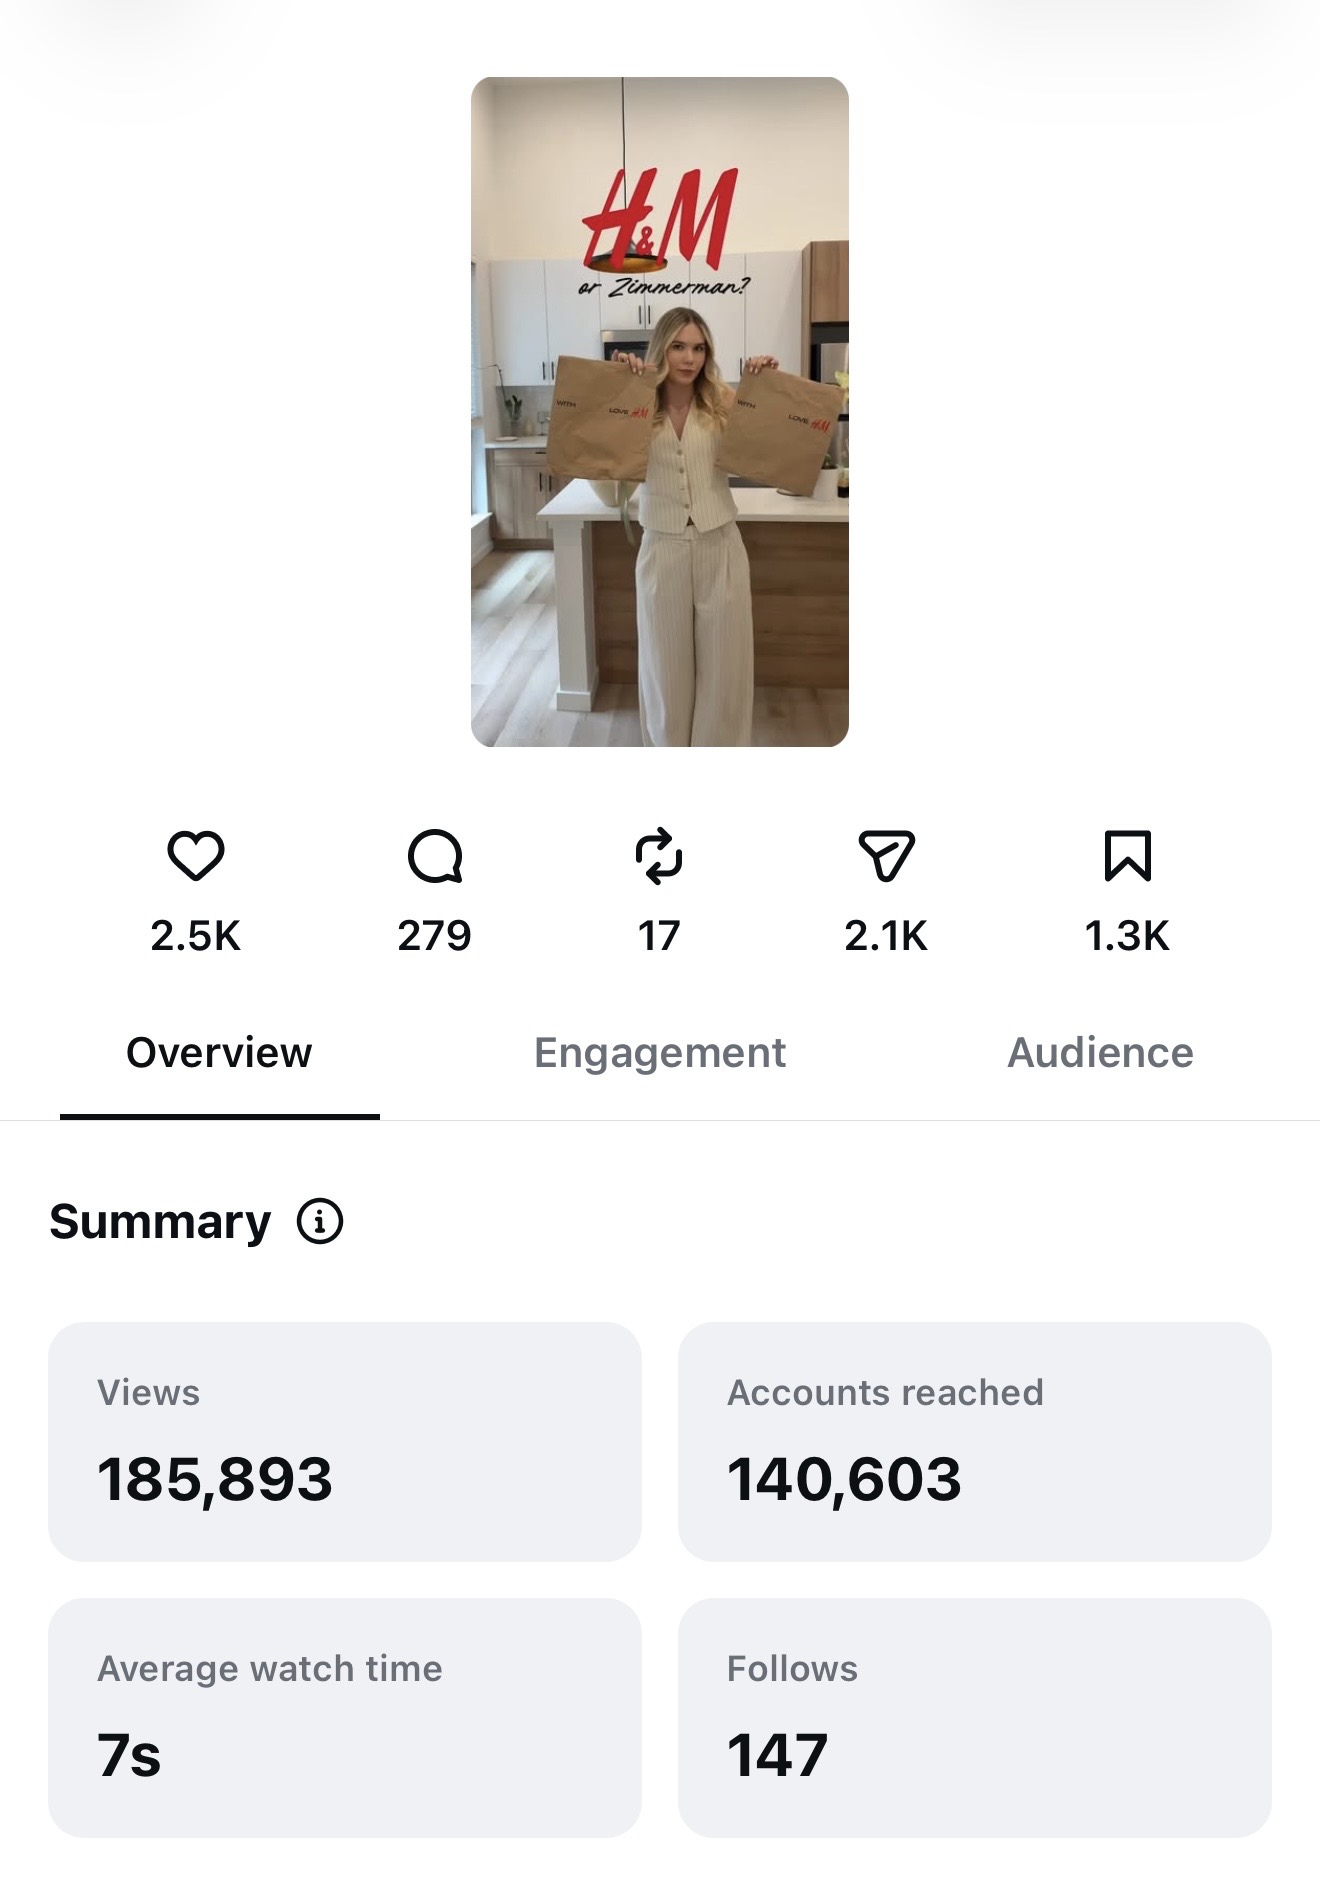1320x1904 pixels.
Task: Tap the Average watch time card
Action: coord(345,1718)
